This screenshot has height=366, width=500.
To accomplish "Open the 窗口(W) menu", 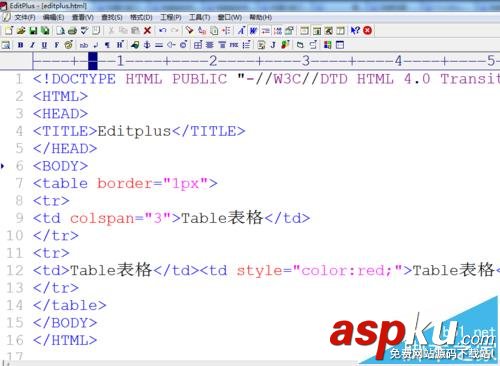I will [230, 17].
